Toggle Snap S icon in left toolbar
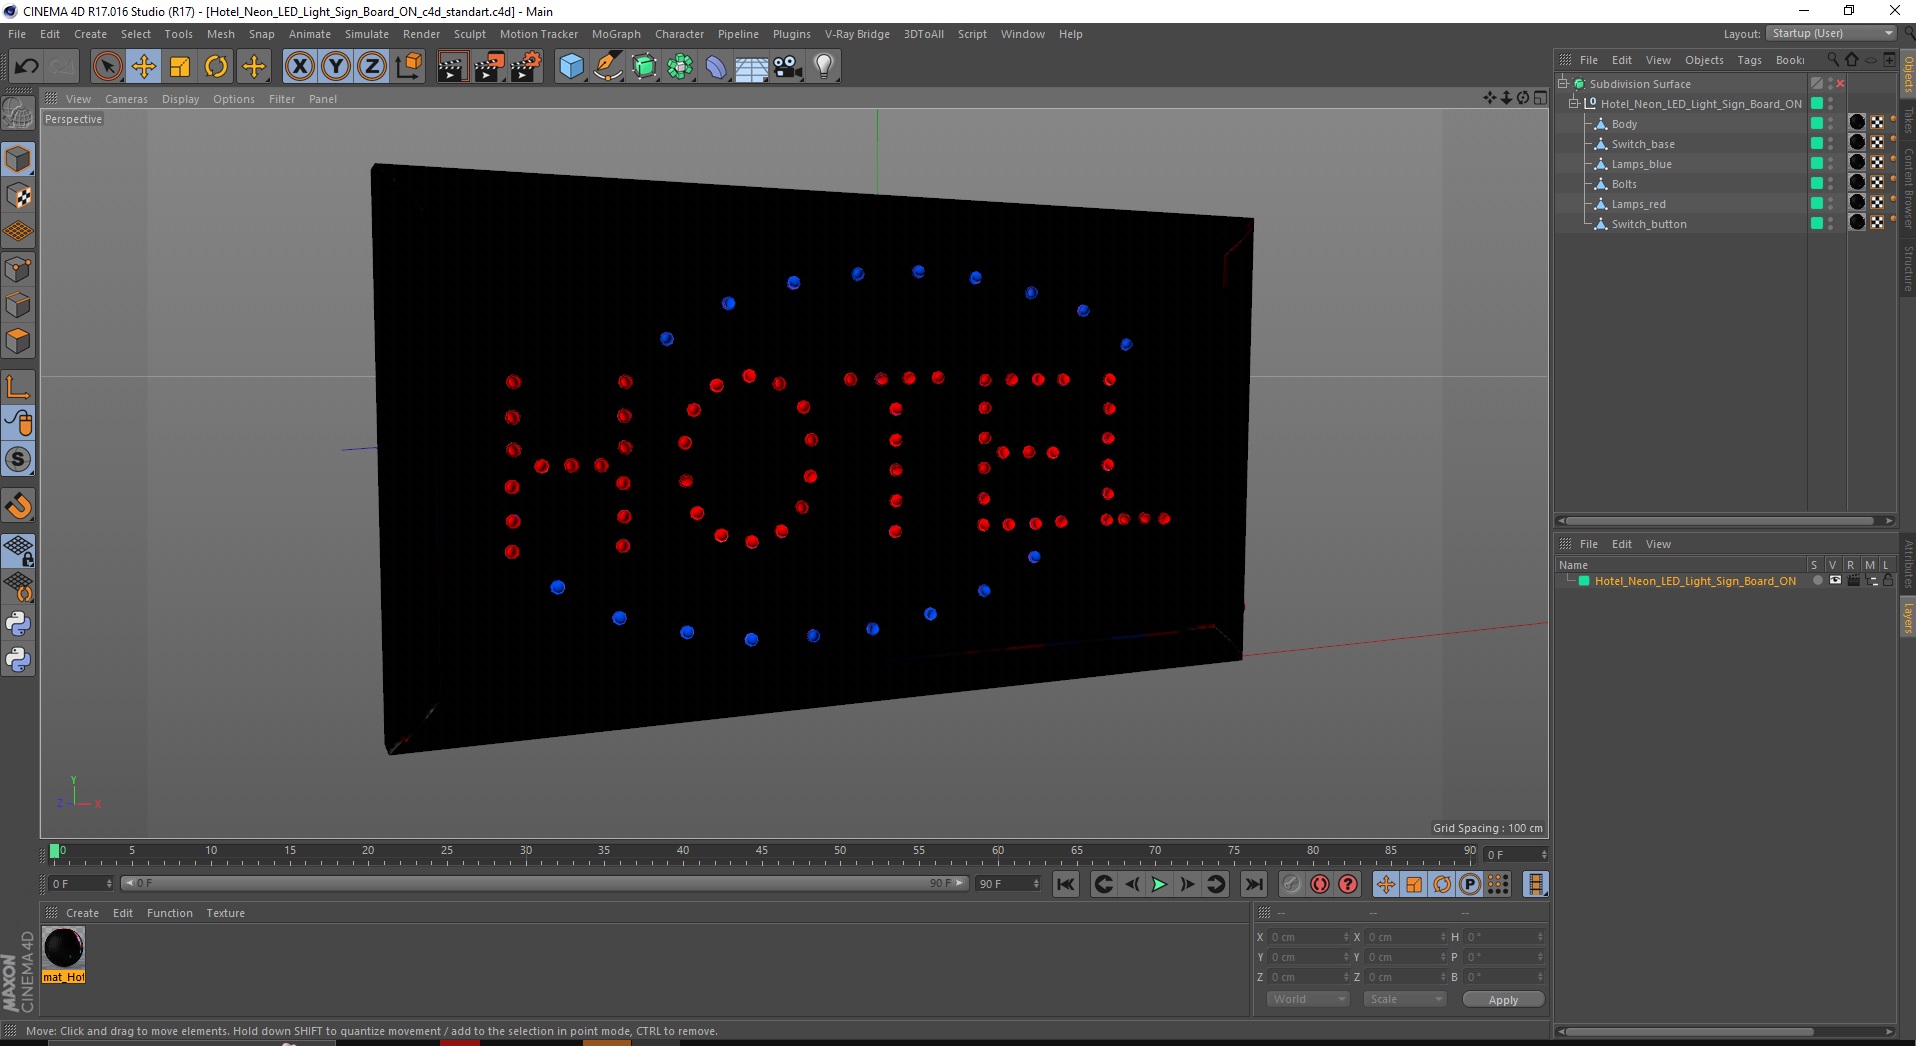The height and width of the screenshot is (1046, 1916). (x=18, y=459)
